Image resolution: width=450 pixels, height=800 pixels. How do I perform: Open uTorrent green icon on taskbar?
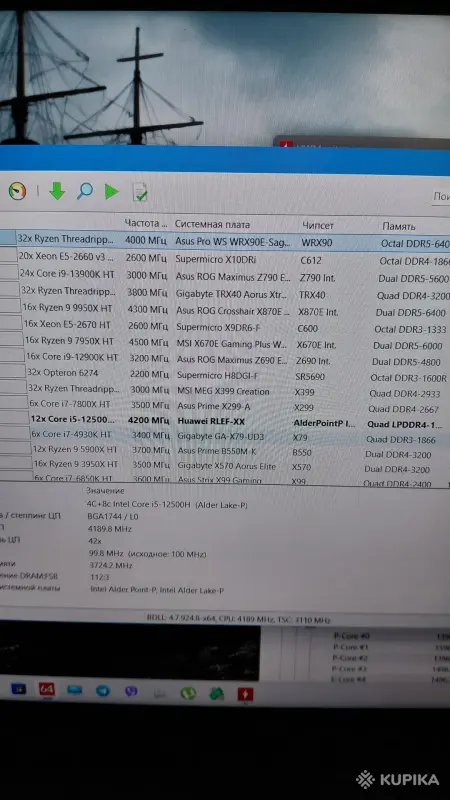pos(188,693)
